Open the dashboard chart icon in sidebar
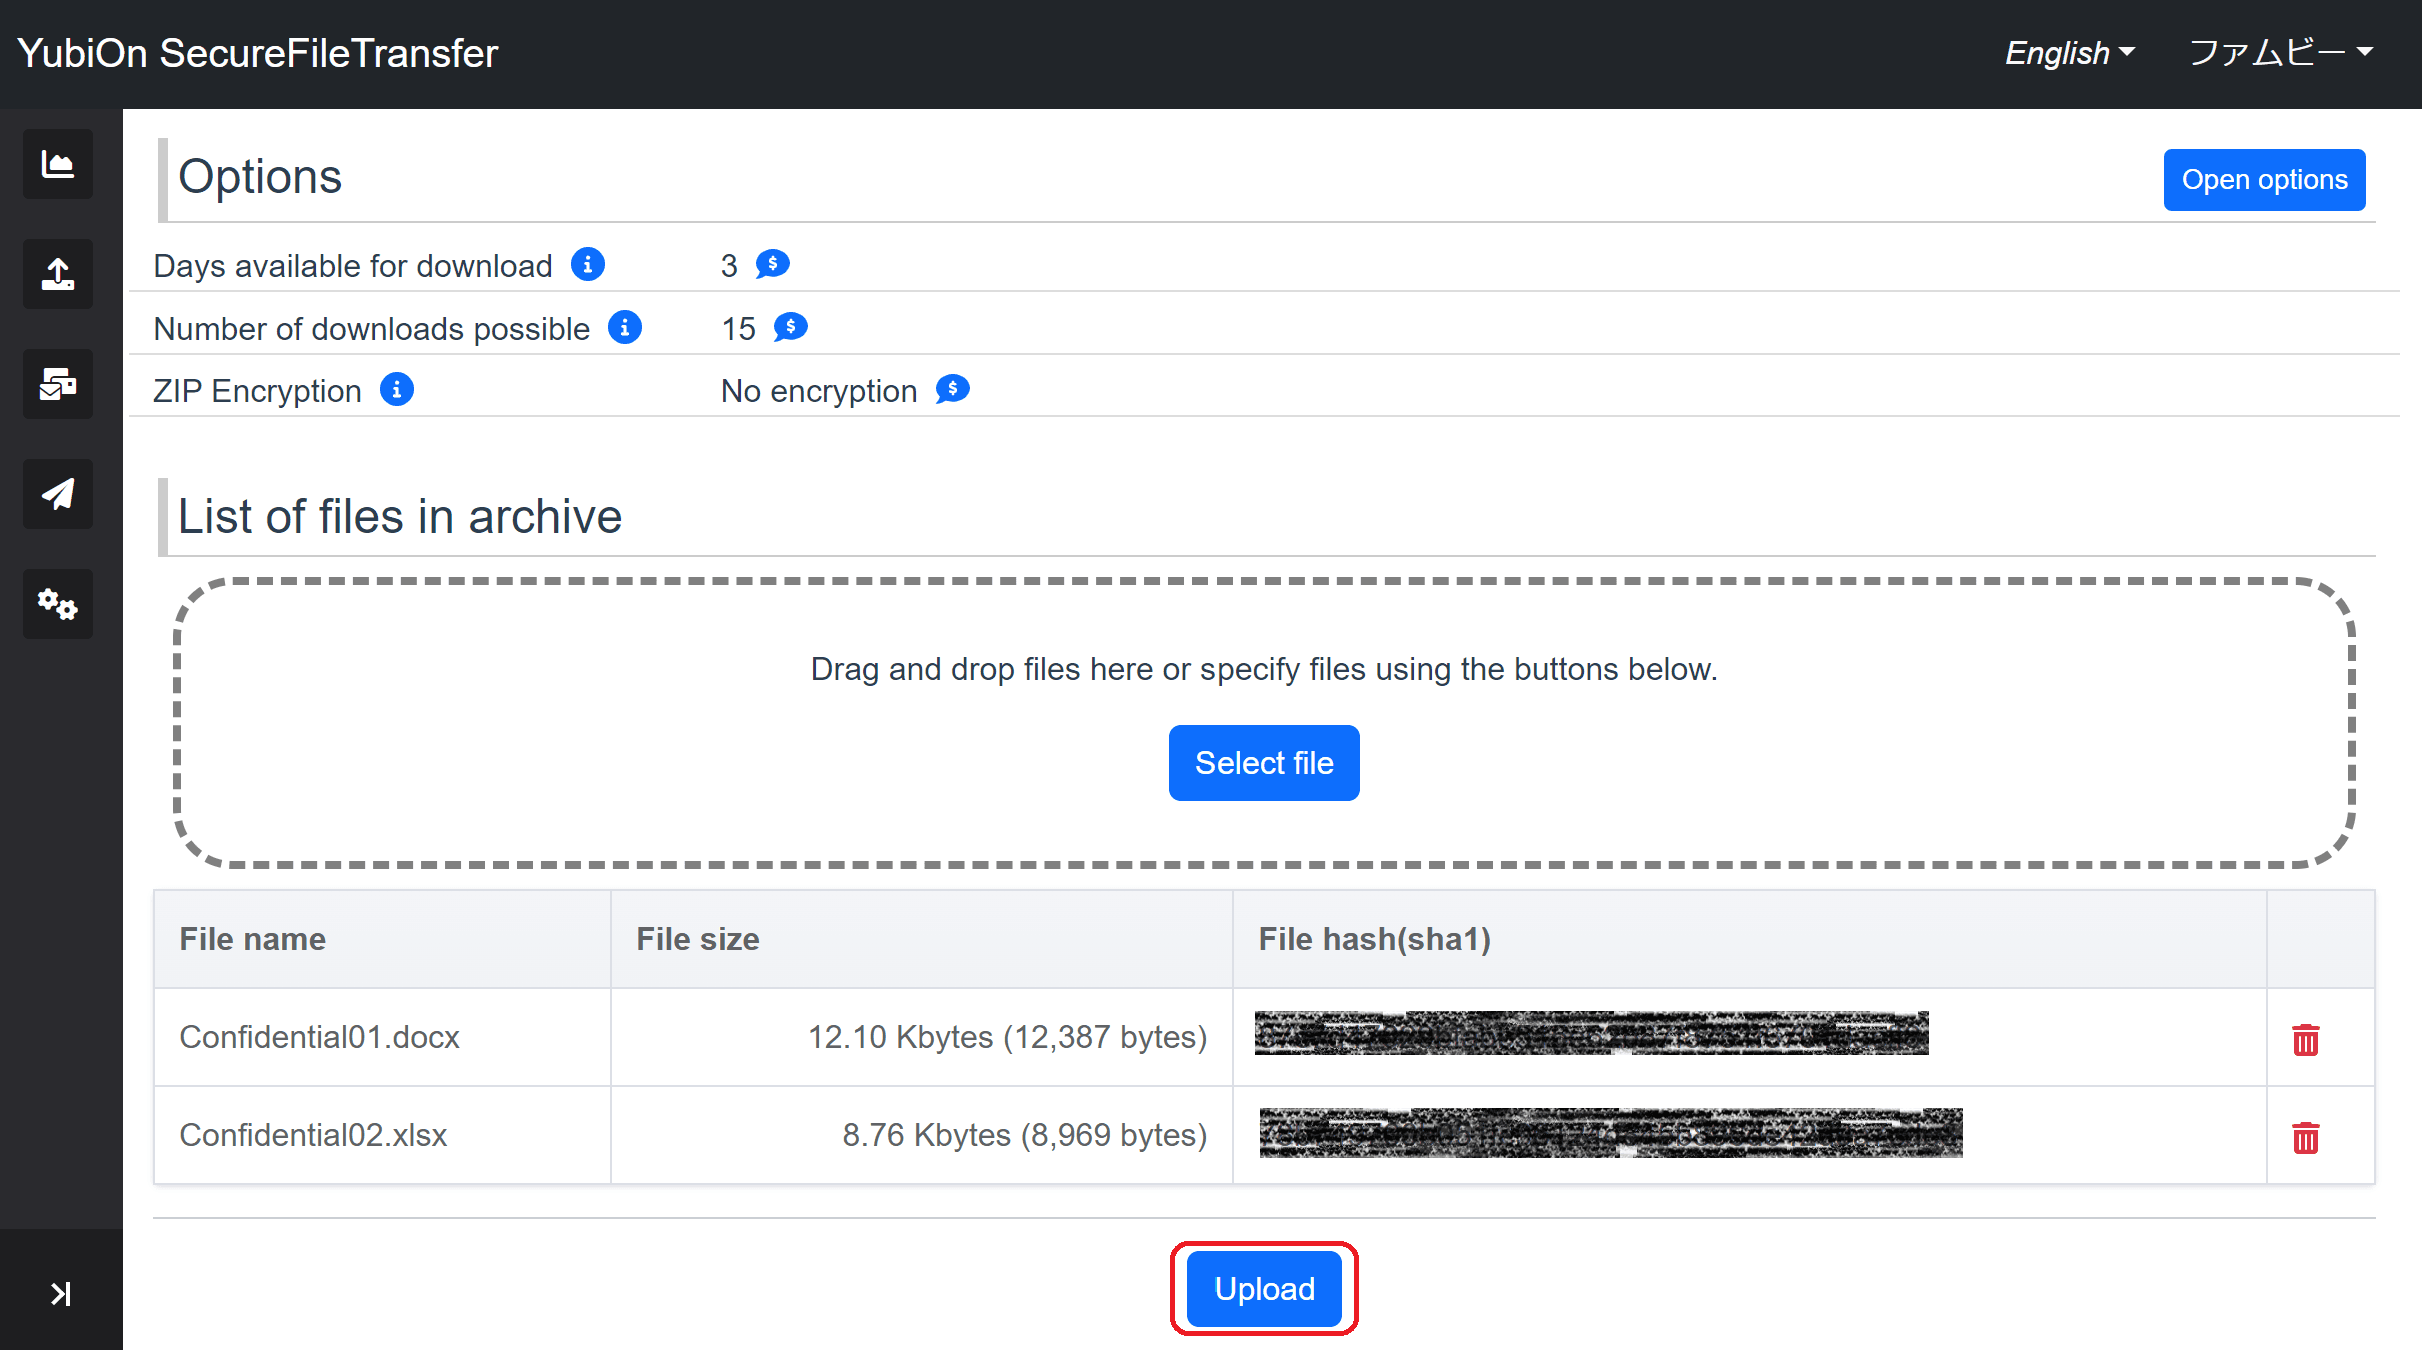Screen dimensions: 2422x1350 58,164
